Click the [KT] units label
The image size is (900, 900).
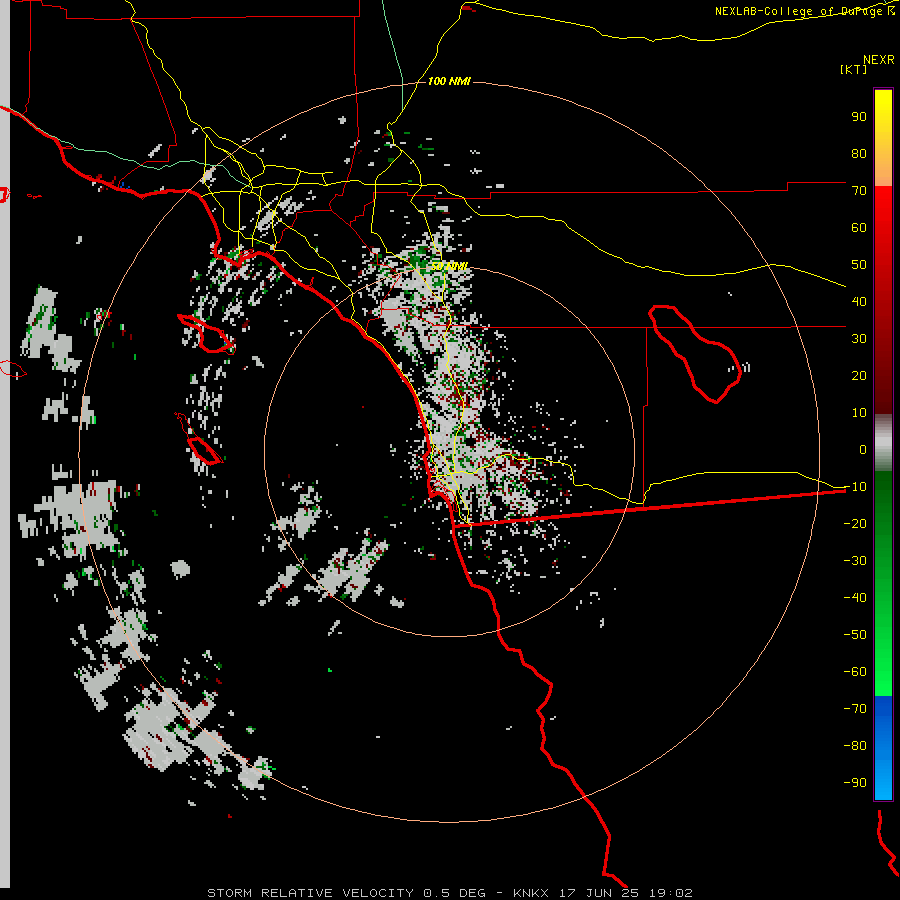853,69
